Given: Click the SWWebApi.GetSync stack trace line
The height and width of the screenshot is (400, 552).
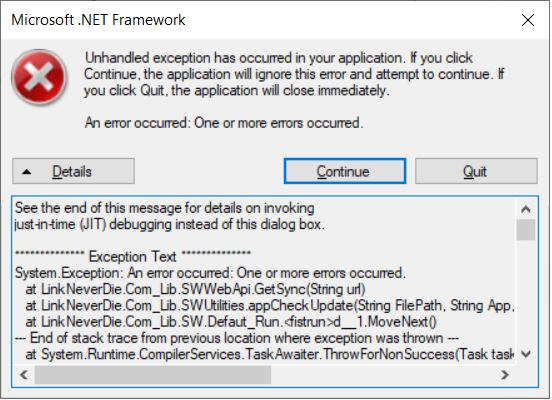Looking at the screenshot, I should [x=195, y=289].
